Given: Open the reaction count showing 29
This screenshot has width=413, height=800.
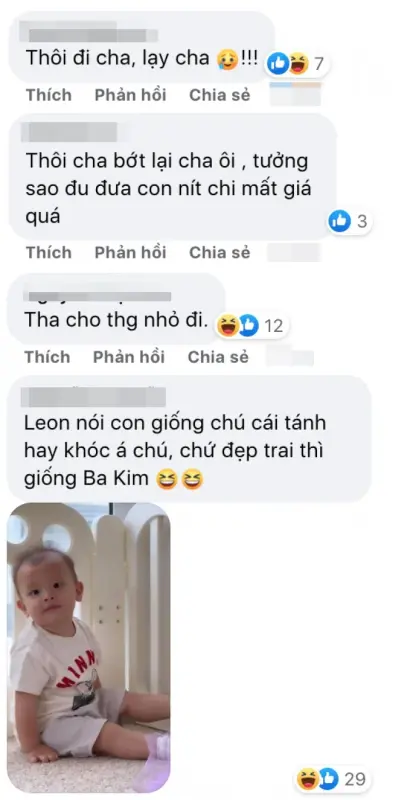Looking at the screenshot, I should 355,780.
